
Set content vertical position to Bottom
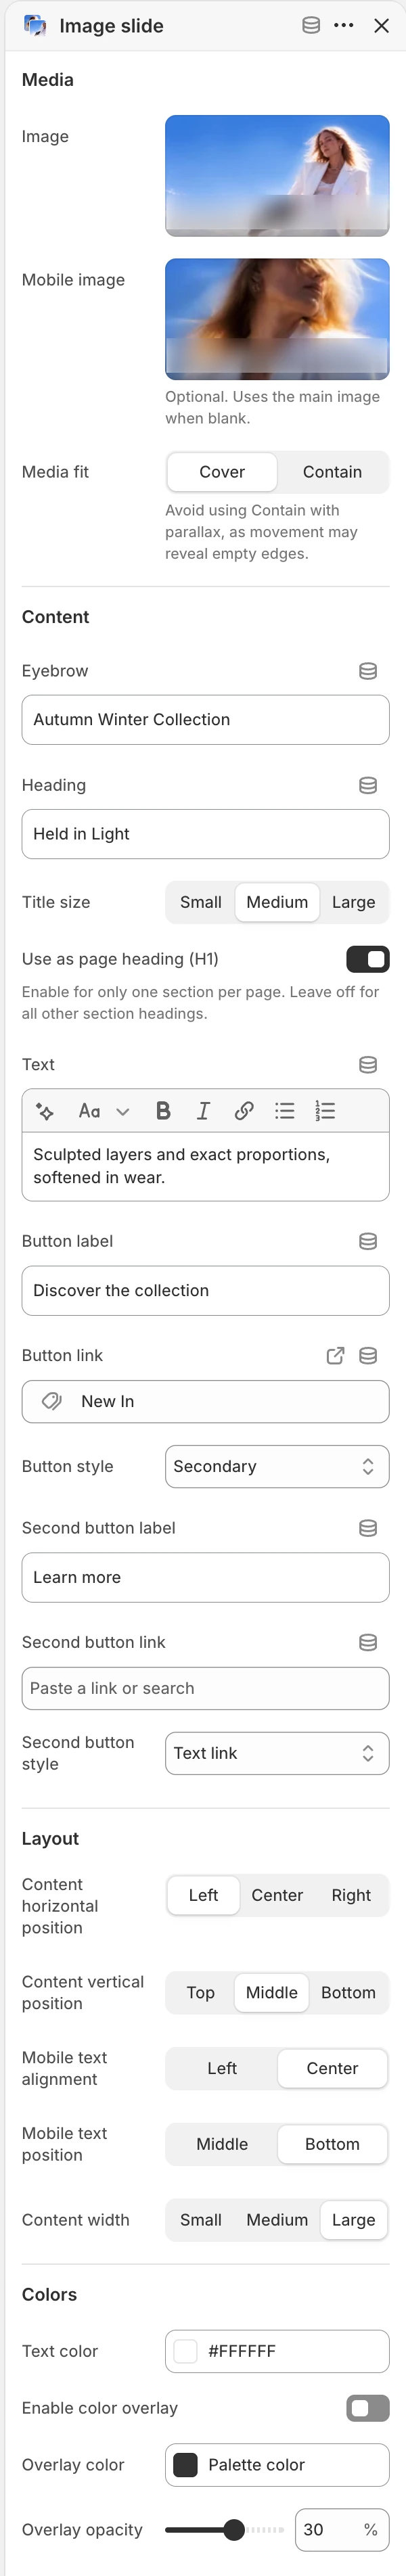[x=348, y=1992]
